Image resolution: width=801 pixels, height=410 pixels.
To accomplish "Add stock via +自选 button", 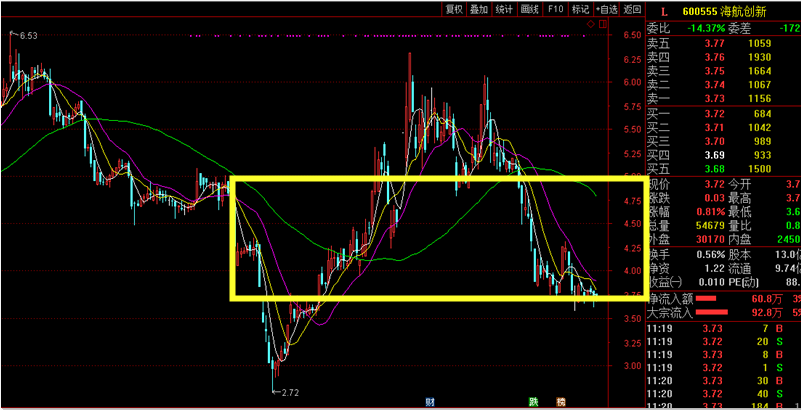I will coord(606,10).
